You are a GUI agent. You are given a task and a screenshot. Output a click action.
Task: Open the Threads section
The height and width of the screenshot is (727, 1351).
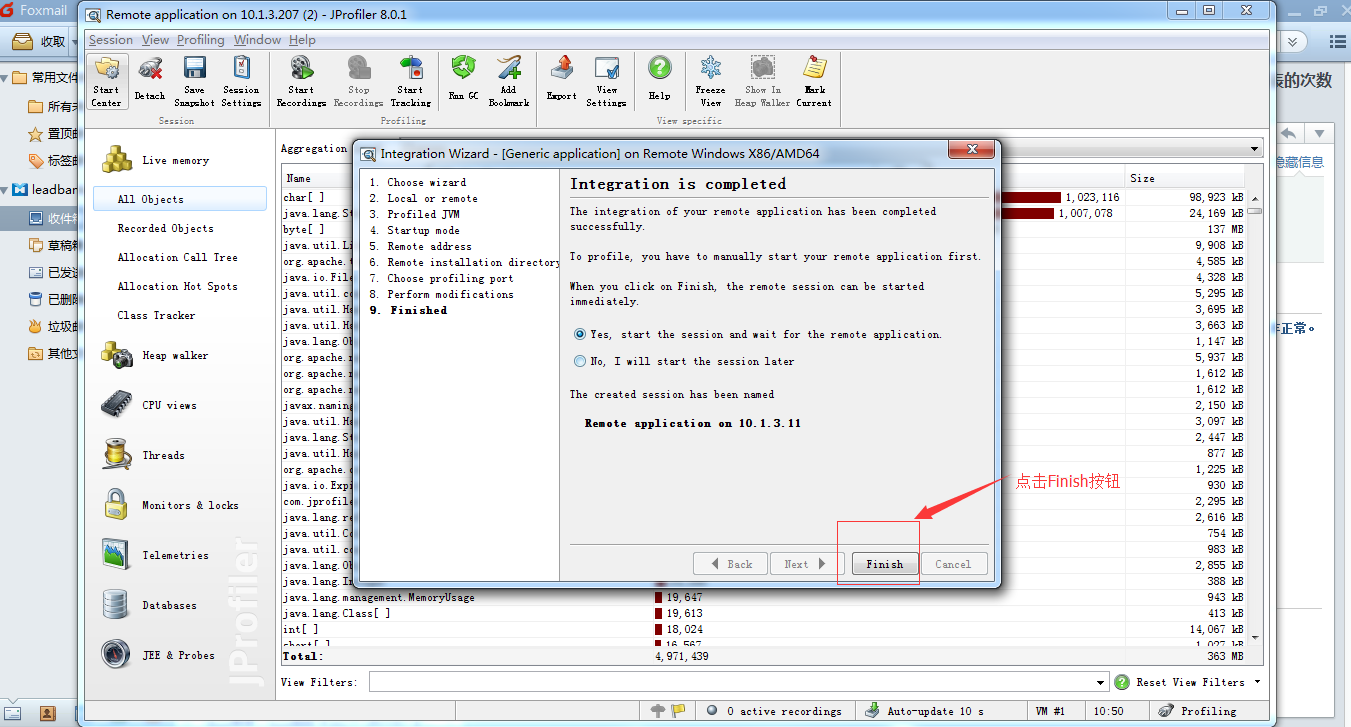point(163,455)
